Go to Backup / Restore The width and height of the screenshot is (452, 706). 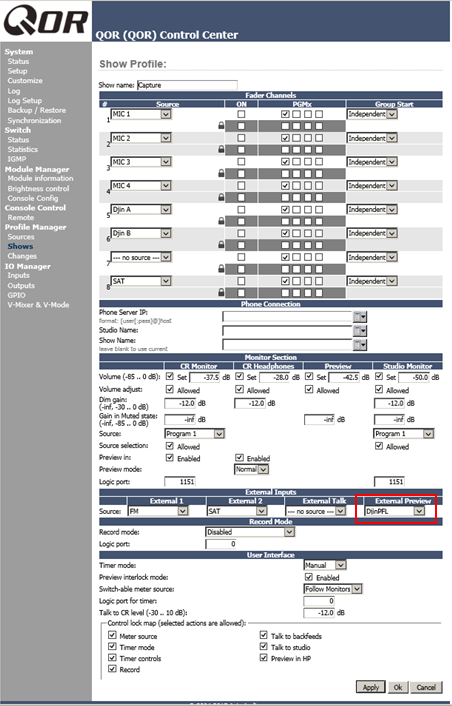36,110
